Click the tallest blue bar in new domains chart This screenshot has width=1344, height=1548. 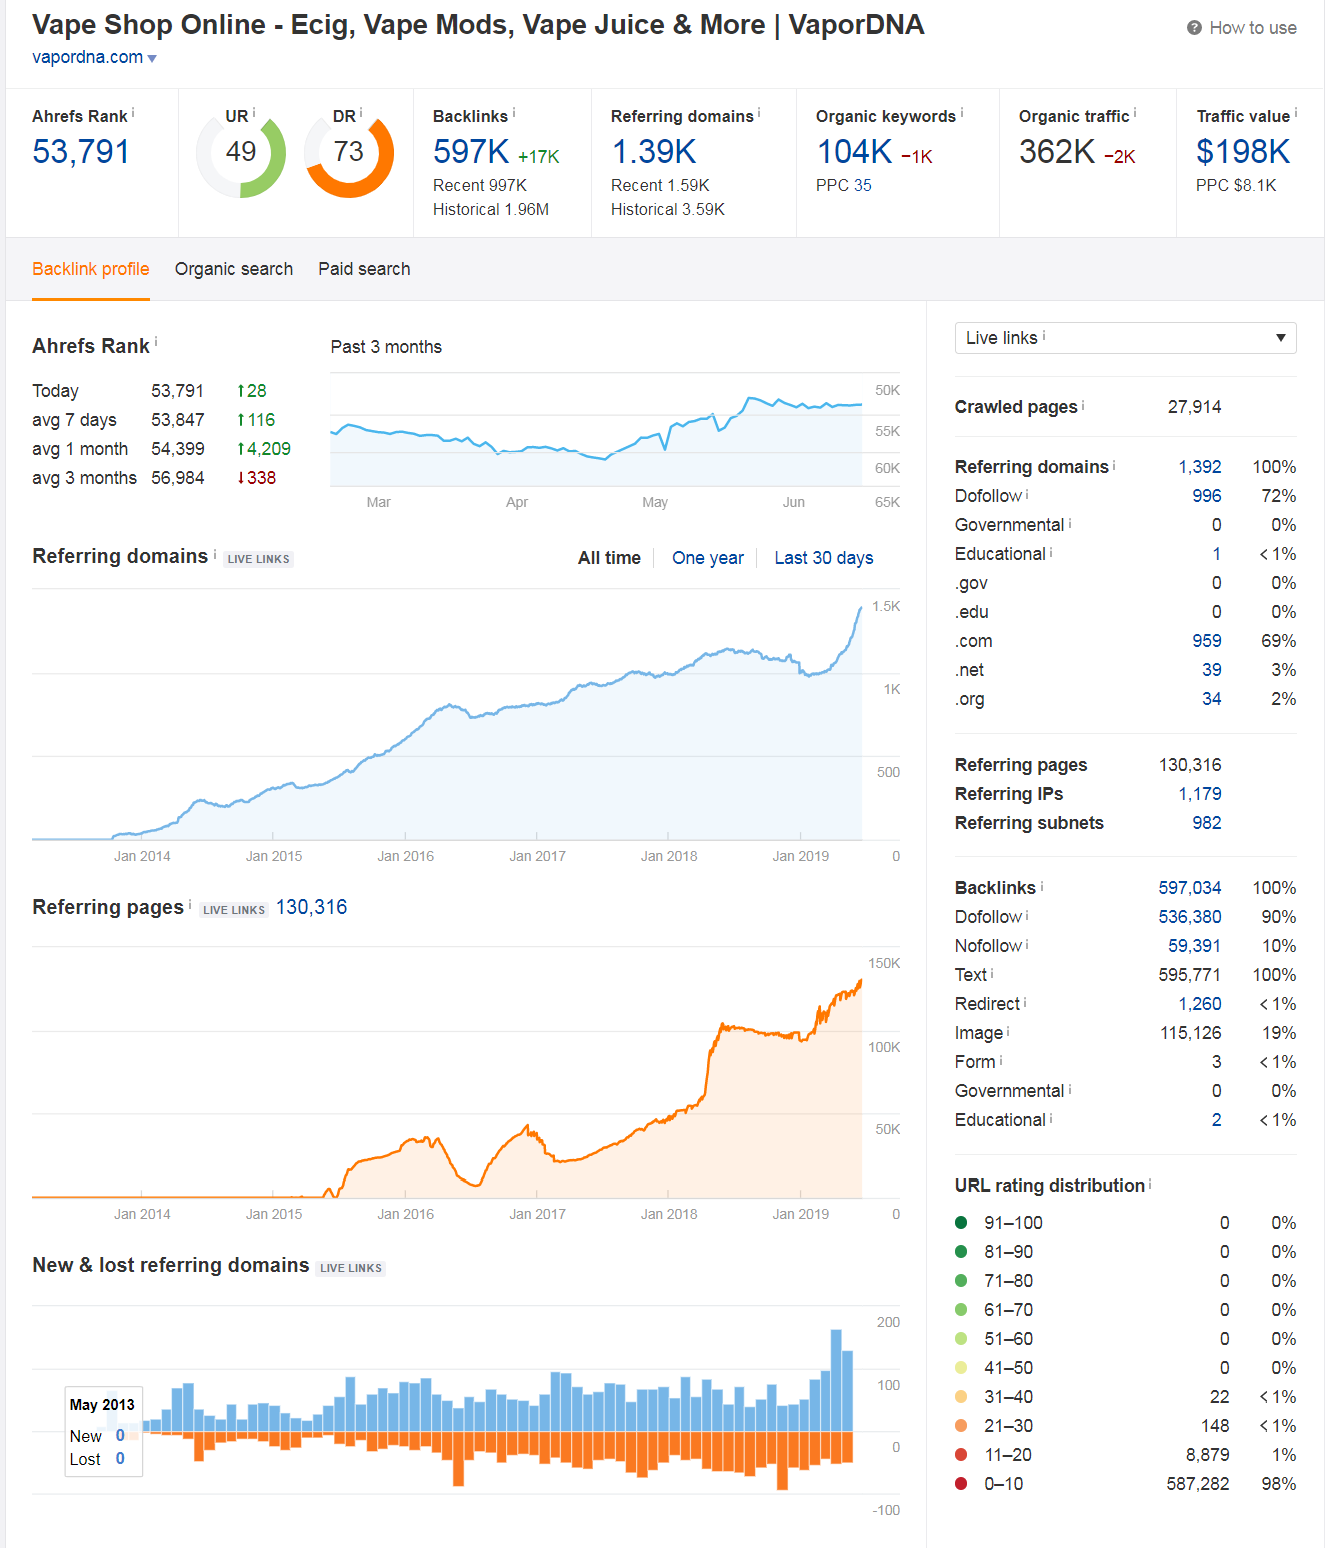(836, 1380)
